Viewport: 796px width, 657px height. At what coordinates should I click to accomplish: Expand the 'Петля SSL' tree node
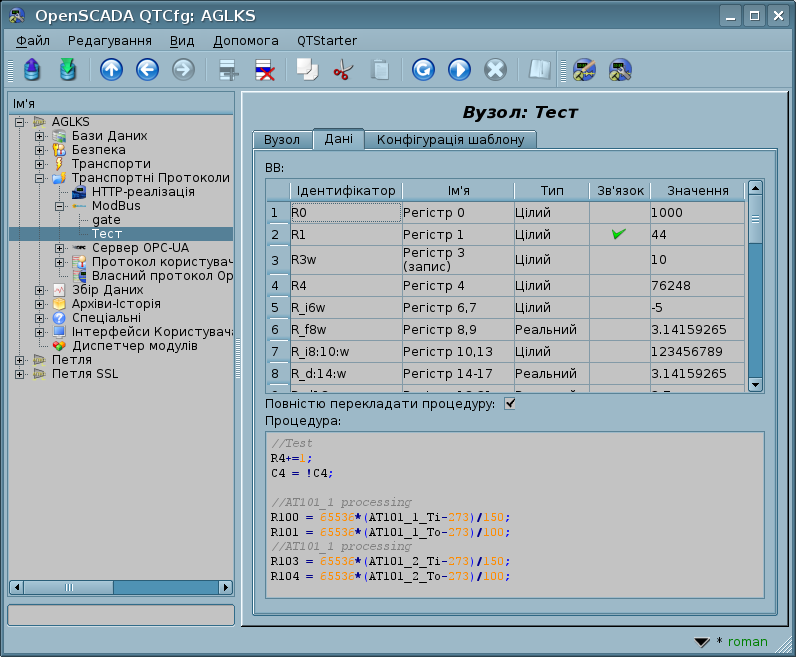click(20, 374)
